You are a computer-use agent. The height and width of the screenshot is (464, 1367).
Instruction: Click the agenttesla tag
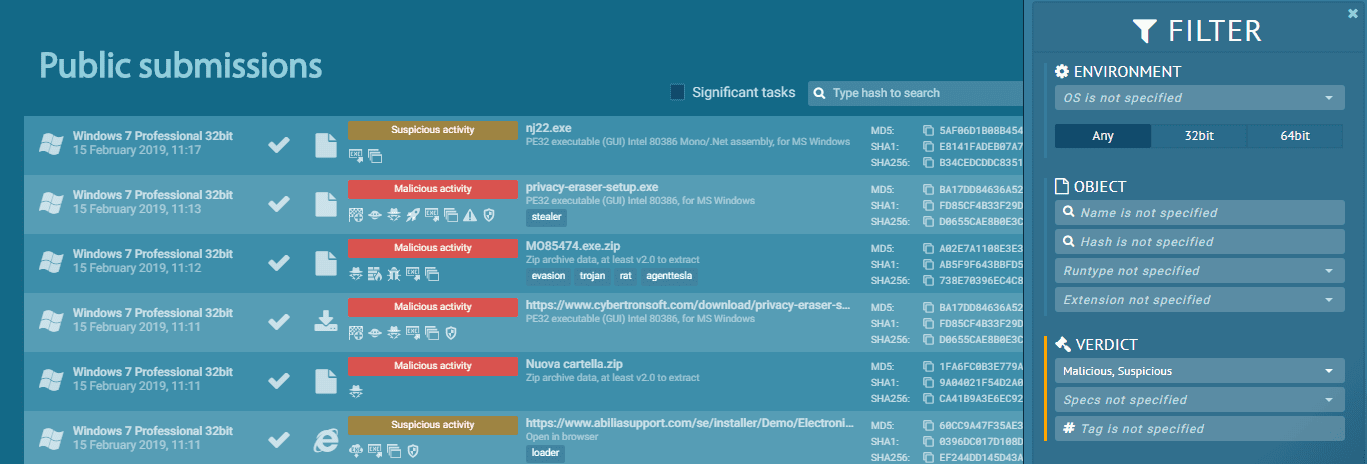670,275
